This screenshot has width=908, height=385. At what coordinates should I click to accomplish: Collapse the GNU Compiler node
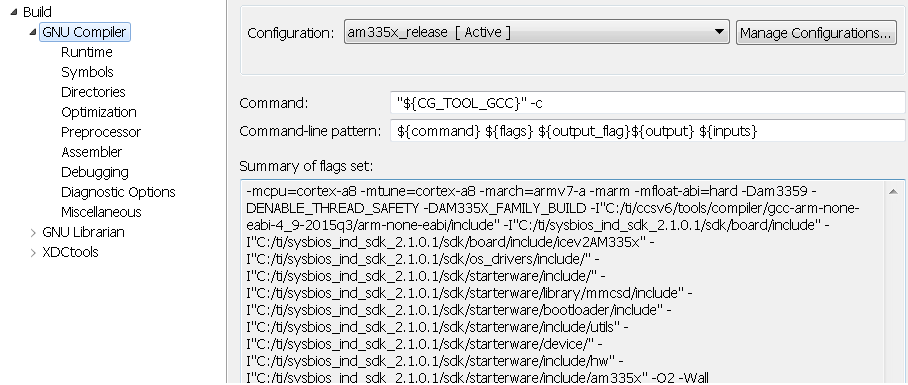click(33, 32)
